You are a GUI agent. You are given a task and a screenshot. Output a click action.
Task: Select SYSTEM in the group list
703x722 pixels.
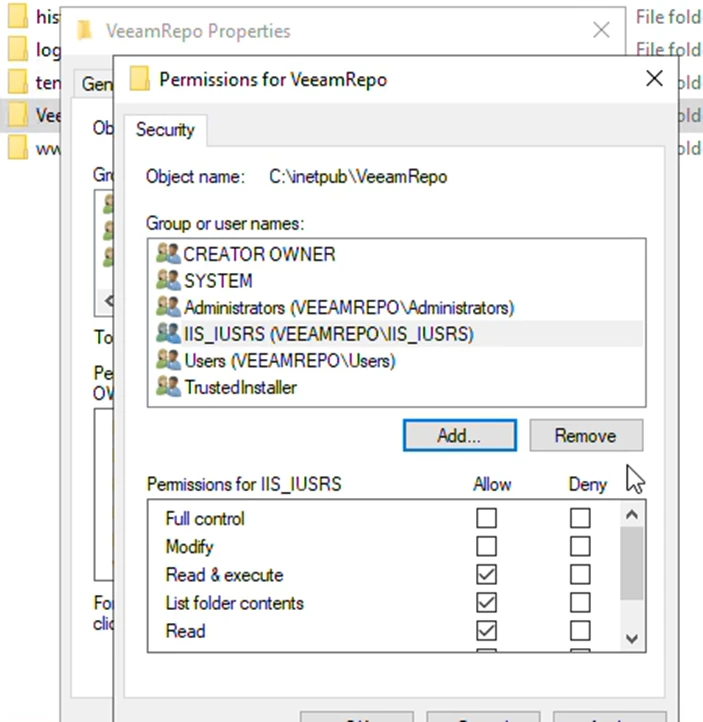click(396, 280)
